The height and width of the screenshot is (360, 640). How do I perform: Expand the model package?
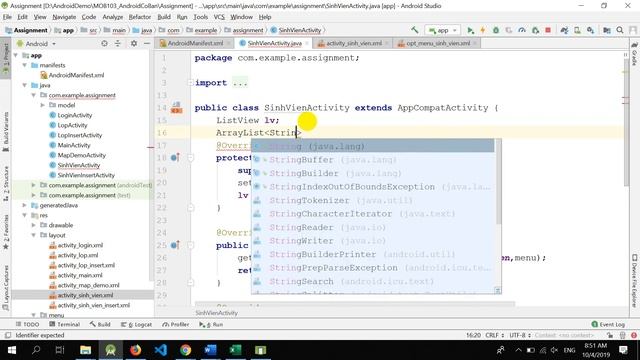pos(42,105)
